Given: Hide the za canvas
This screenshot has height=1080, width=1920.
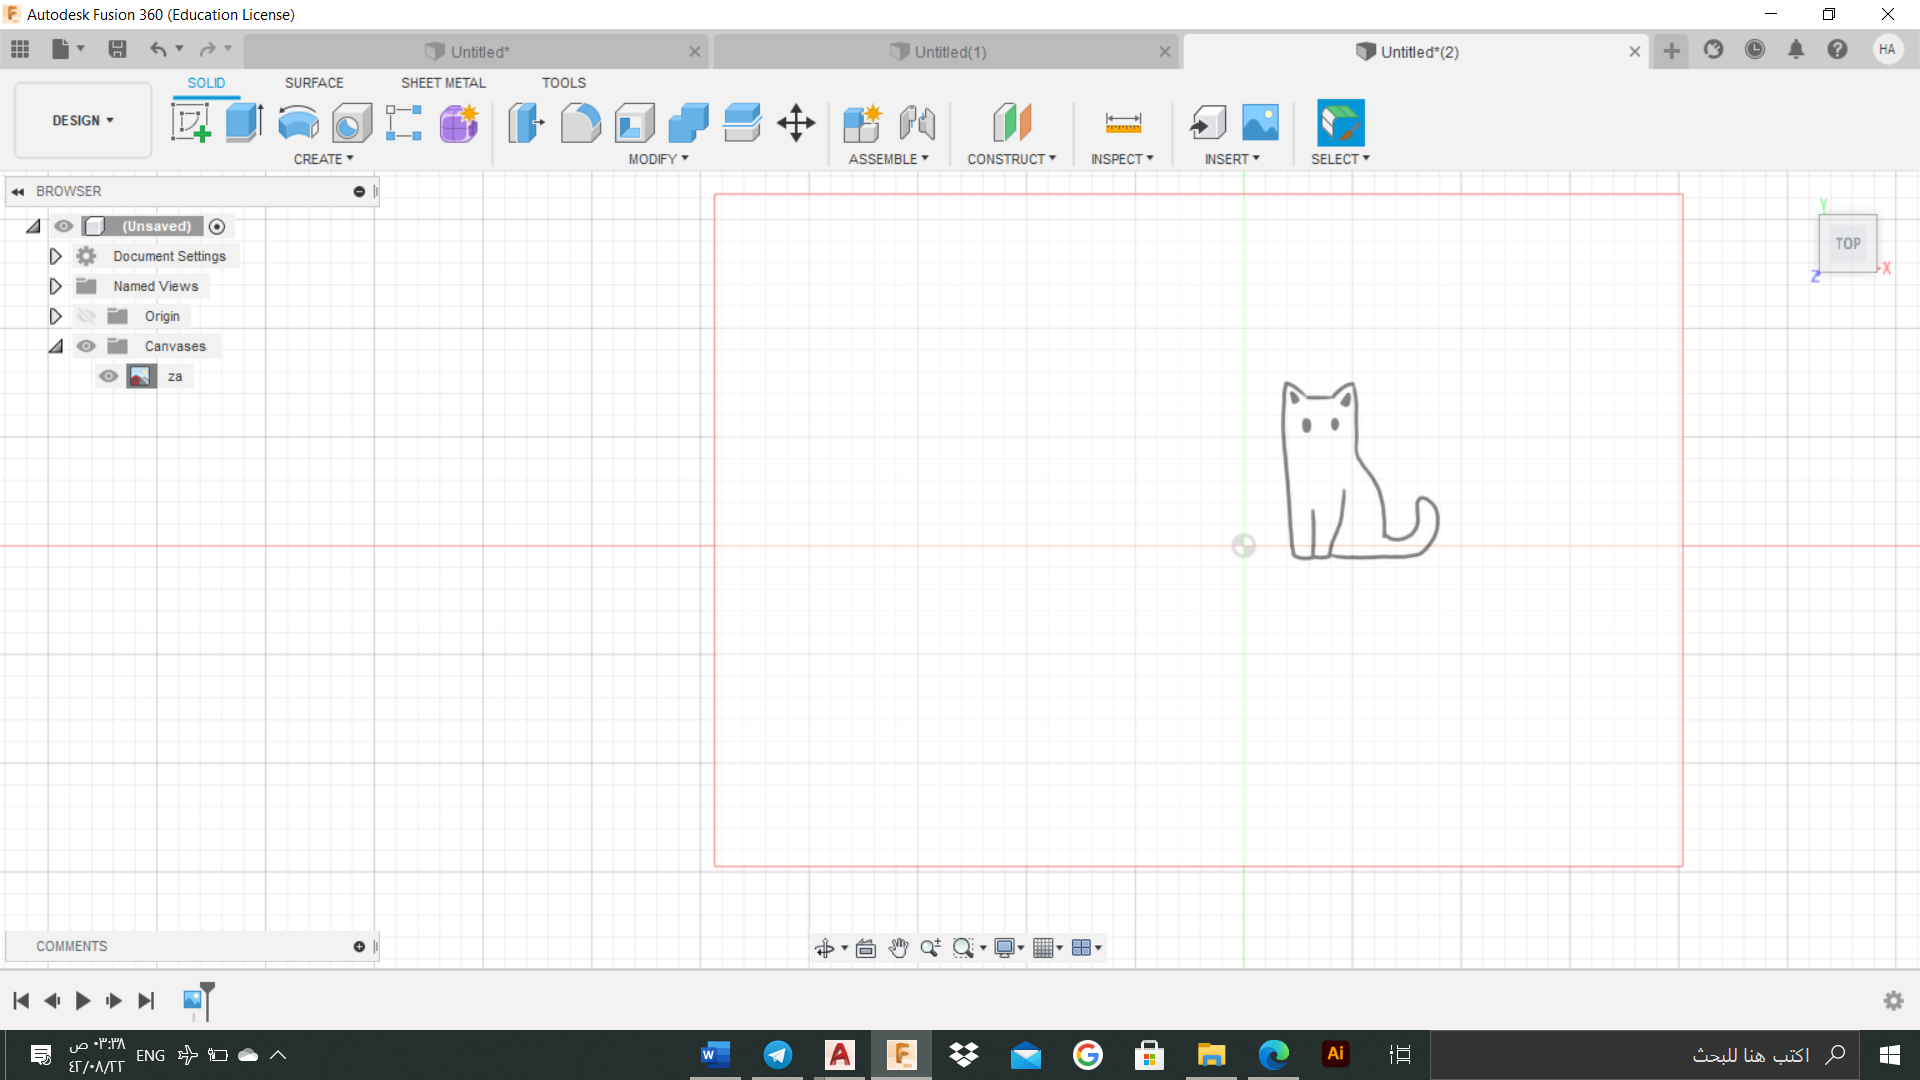Looking at the screenshot, I should click(109, 376).
